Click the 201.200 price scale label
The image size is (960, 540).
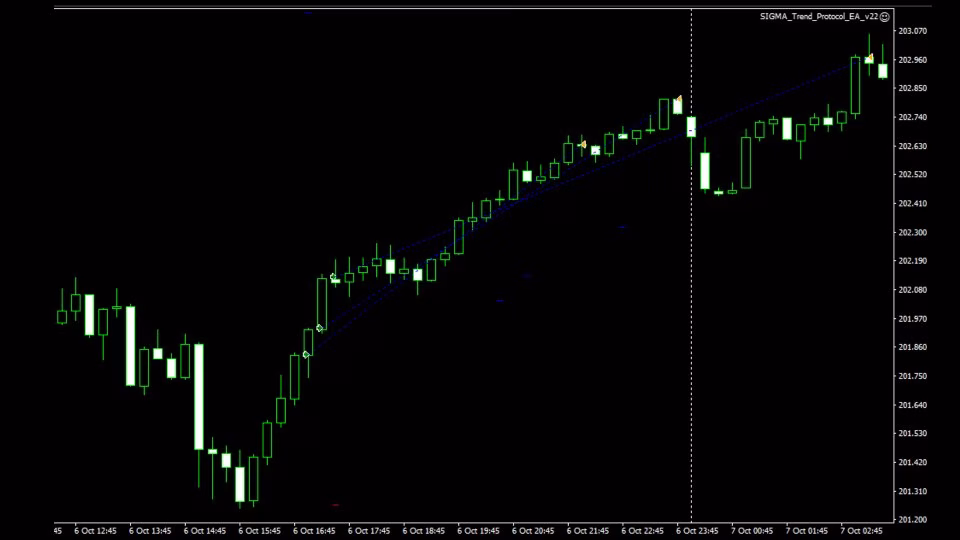[912, 519]
